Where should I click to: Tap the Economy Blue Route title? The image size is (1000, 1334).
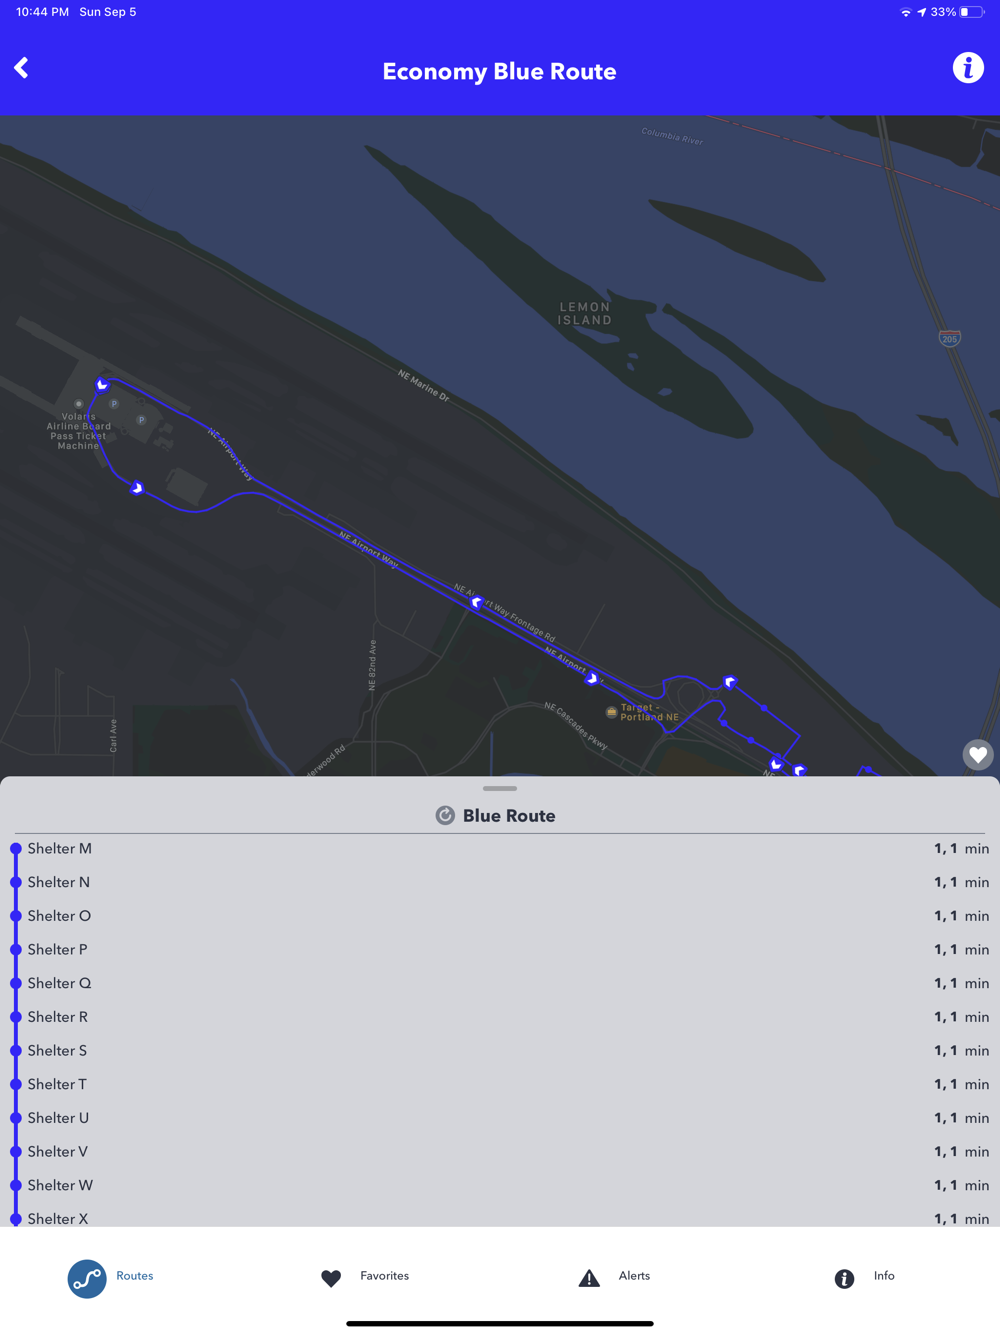coord(499,72)
